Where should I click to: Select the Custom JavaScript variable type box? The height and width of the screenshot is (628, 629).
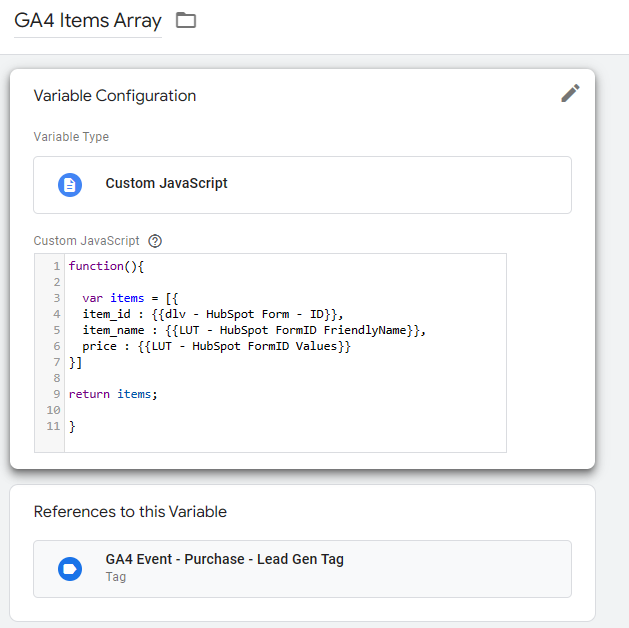point(302,185)
